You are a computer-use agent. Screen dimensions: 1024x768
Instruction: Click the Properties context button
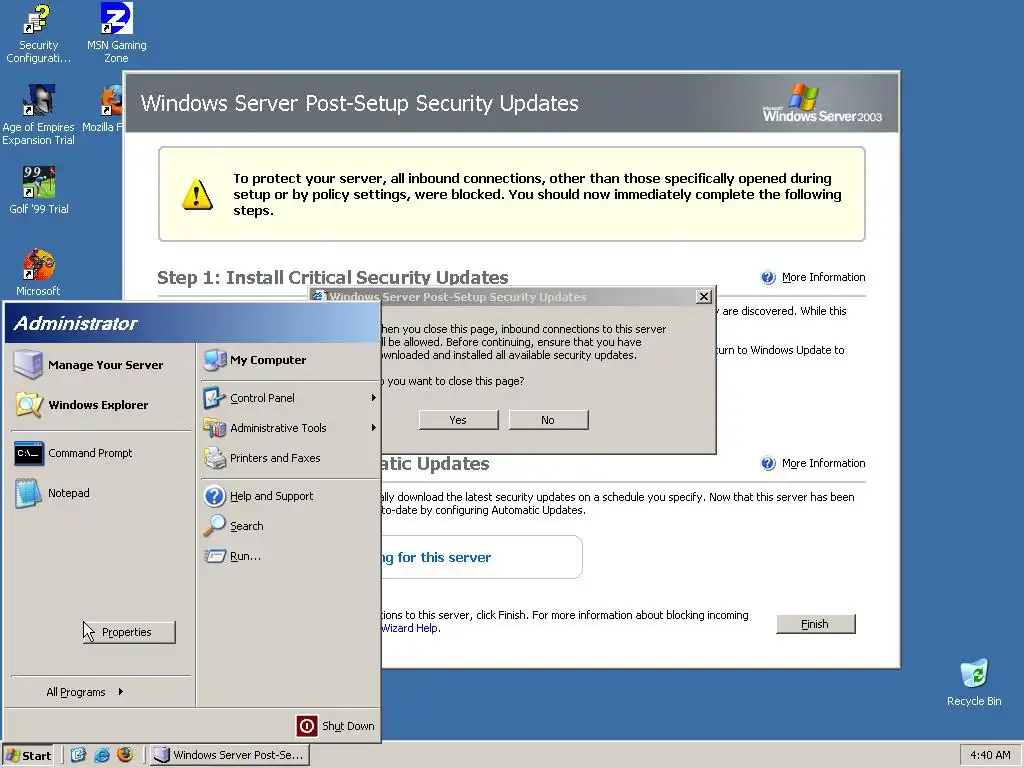point(129,632)
